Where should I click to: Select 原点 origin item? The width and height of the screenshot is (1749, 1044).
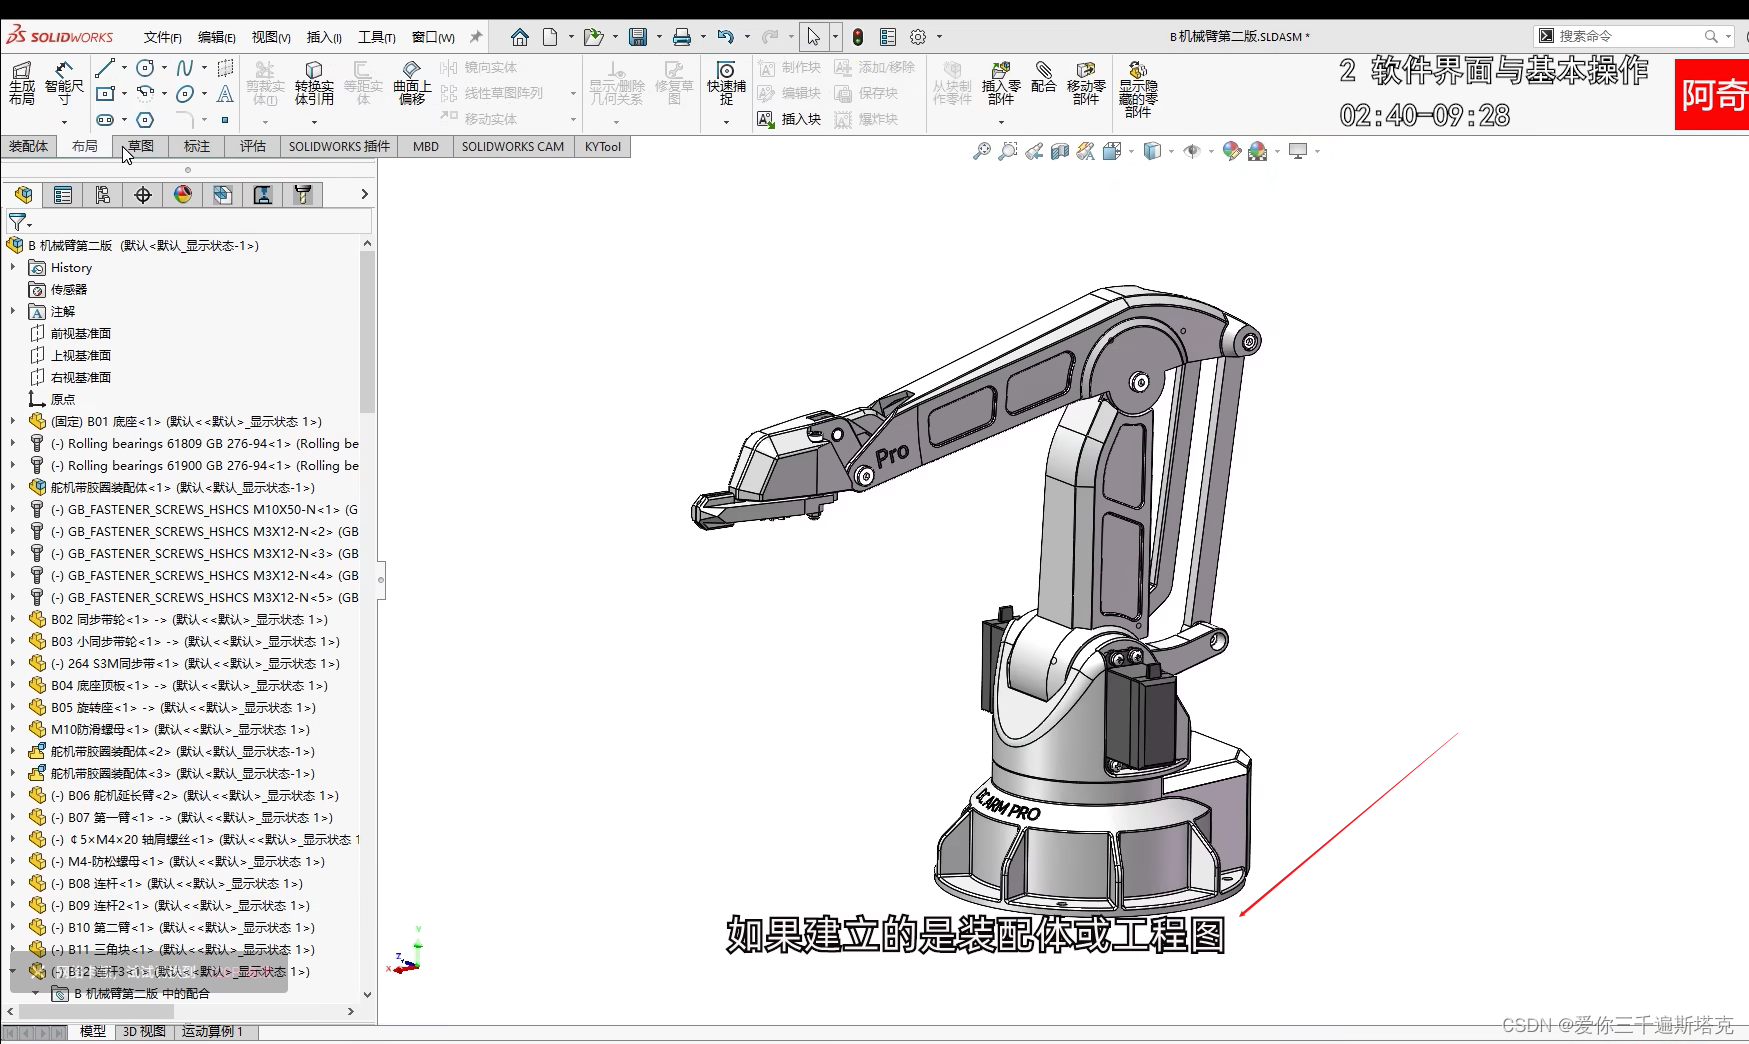point(52,399)
